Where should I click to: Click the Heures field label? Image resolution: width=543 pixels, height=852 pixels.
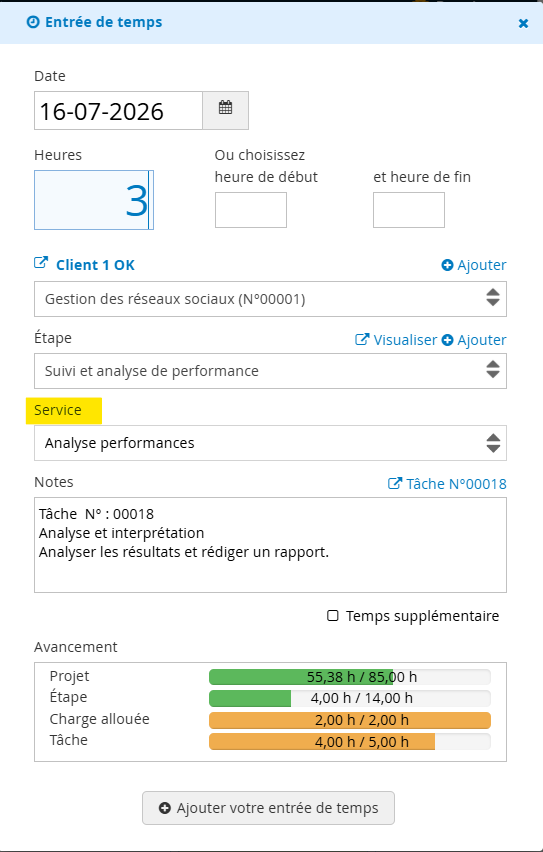coord(58,155)
